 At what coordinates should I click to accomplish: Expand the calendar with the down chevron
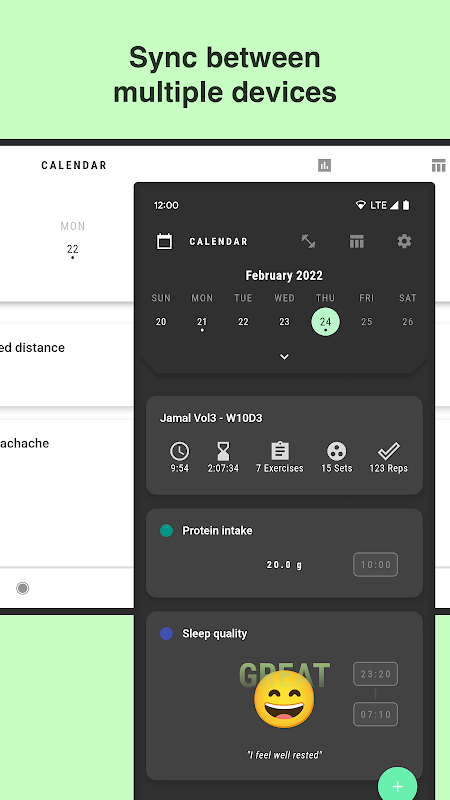tap(285, 357)
